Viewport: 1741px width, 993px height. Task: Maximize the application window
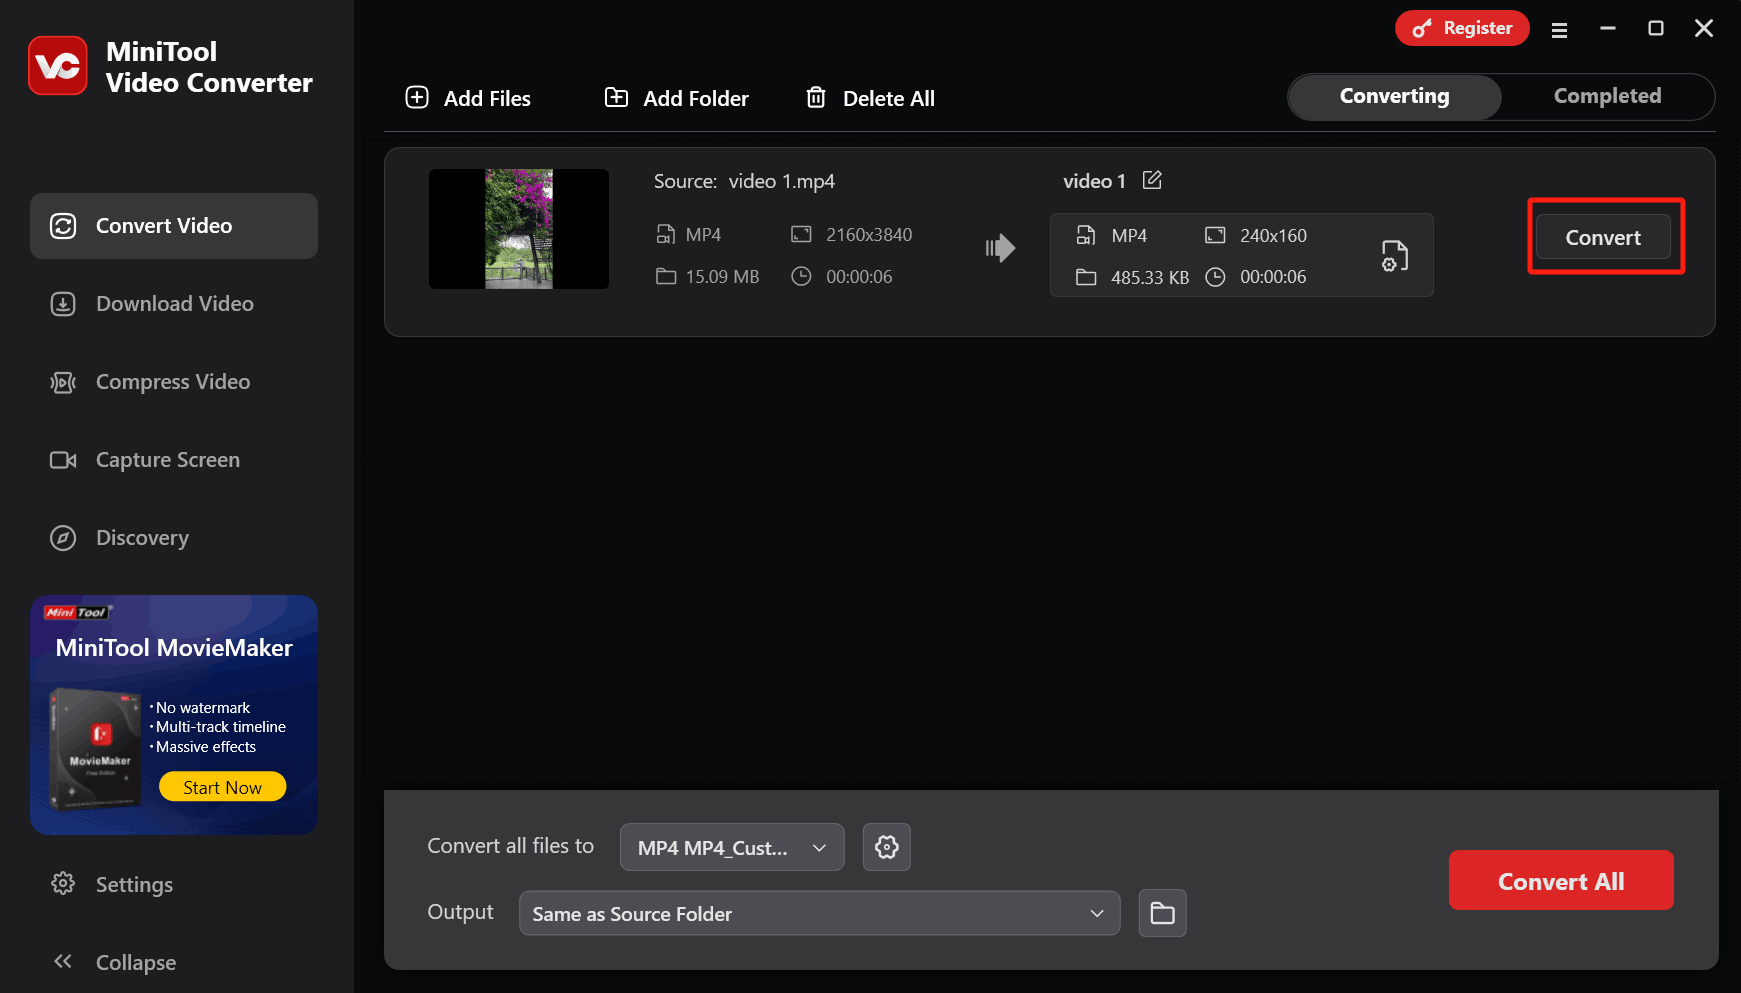point(1656,28)
